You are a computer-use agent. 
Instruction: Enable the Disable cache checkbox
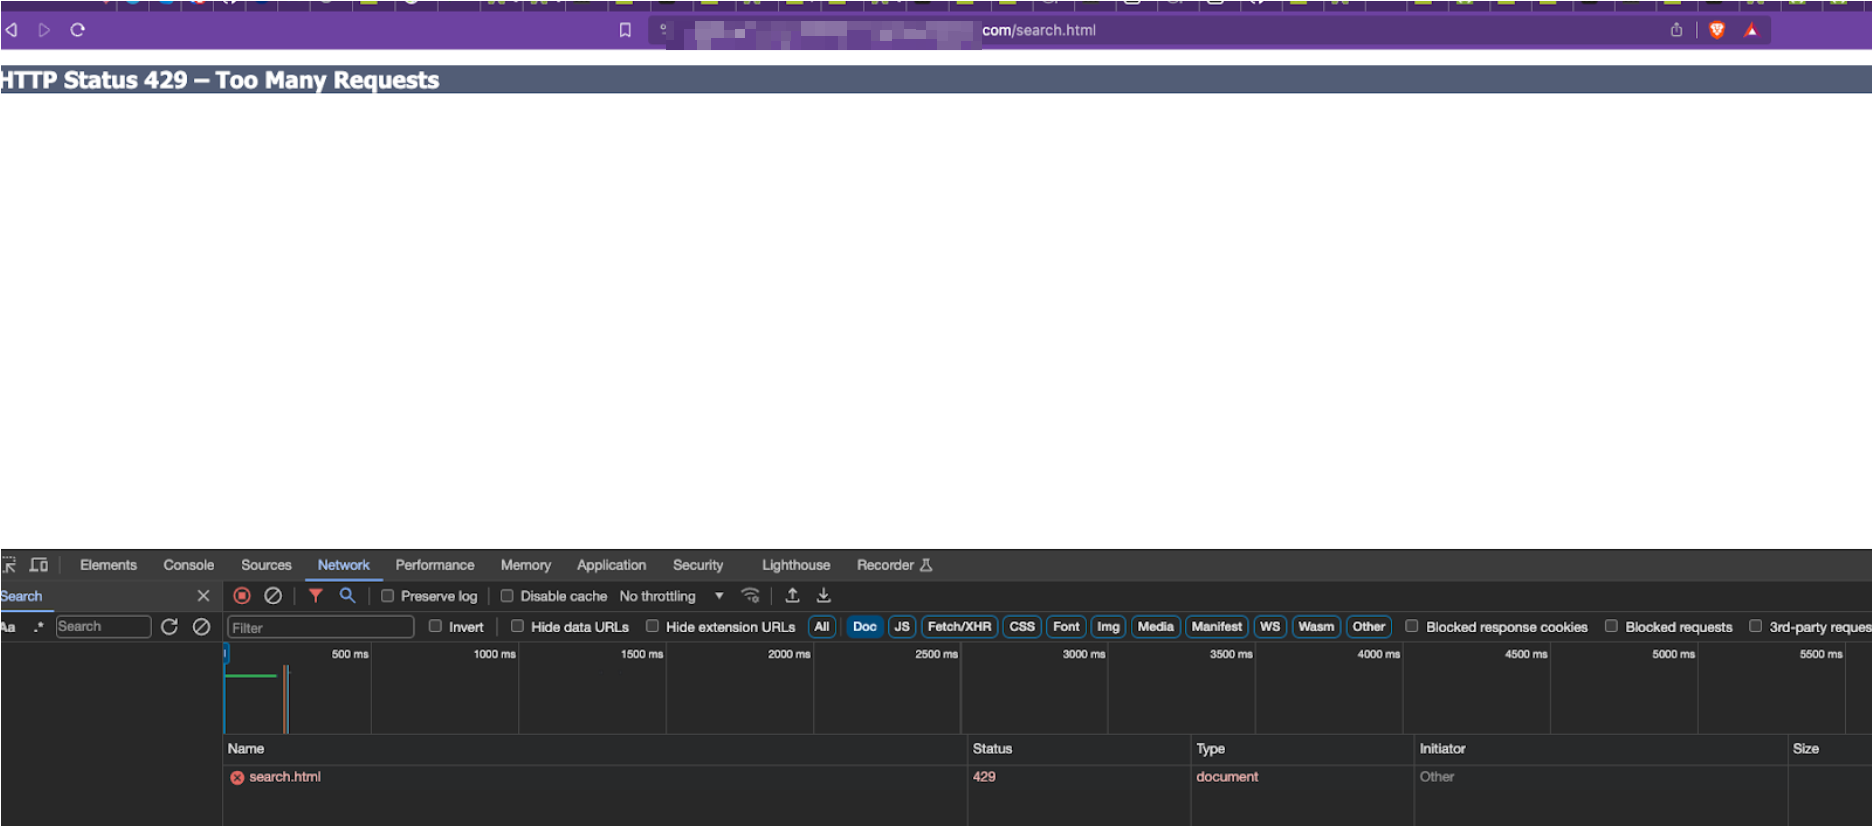(x=507, y=596)
